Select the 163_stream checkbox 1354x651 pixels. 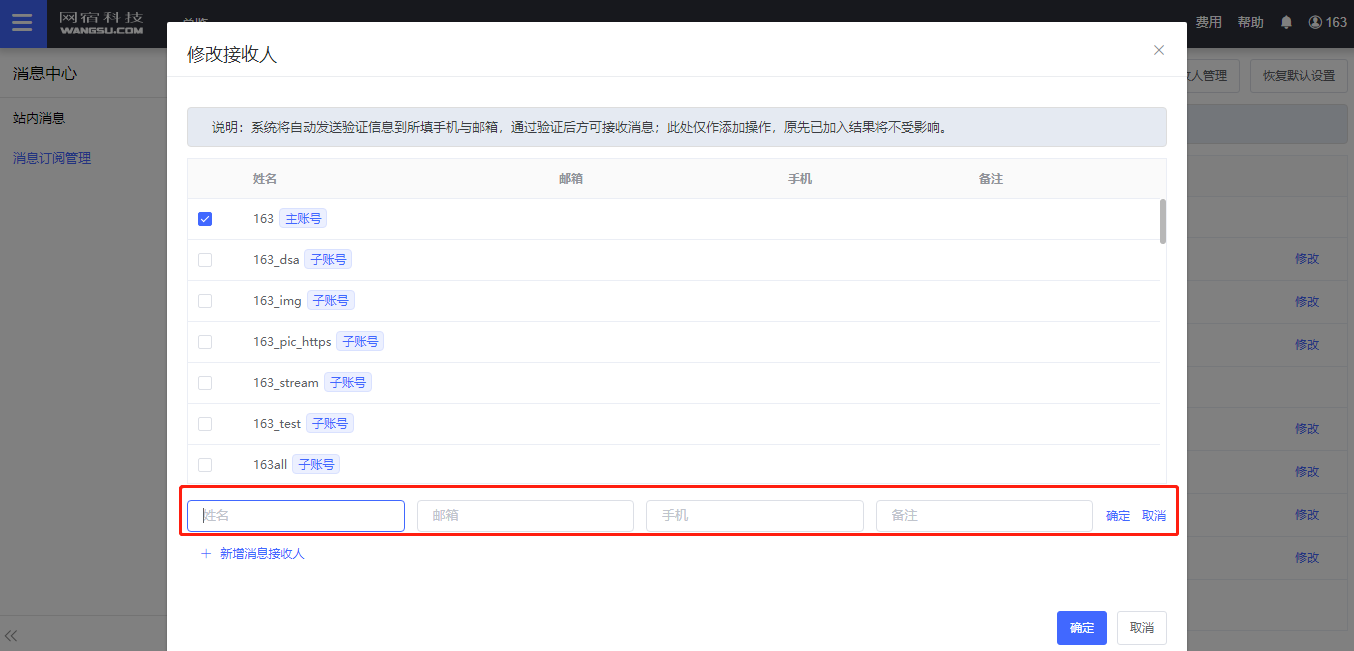click(205, 383)
